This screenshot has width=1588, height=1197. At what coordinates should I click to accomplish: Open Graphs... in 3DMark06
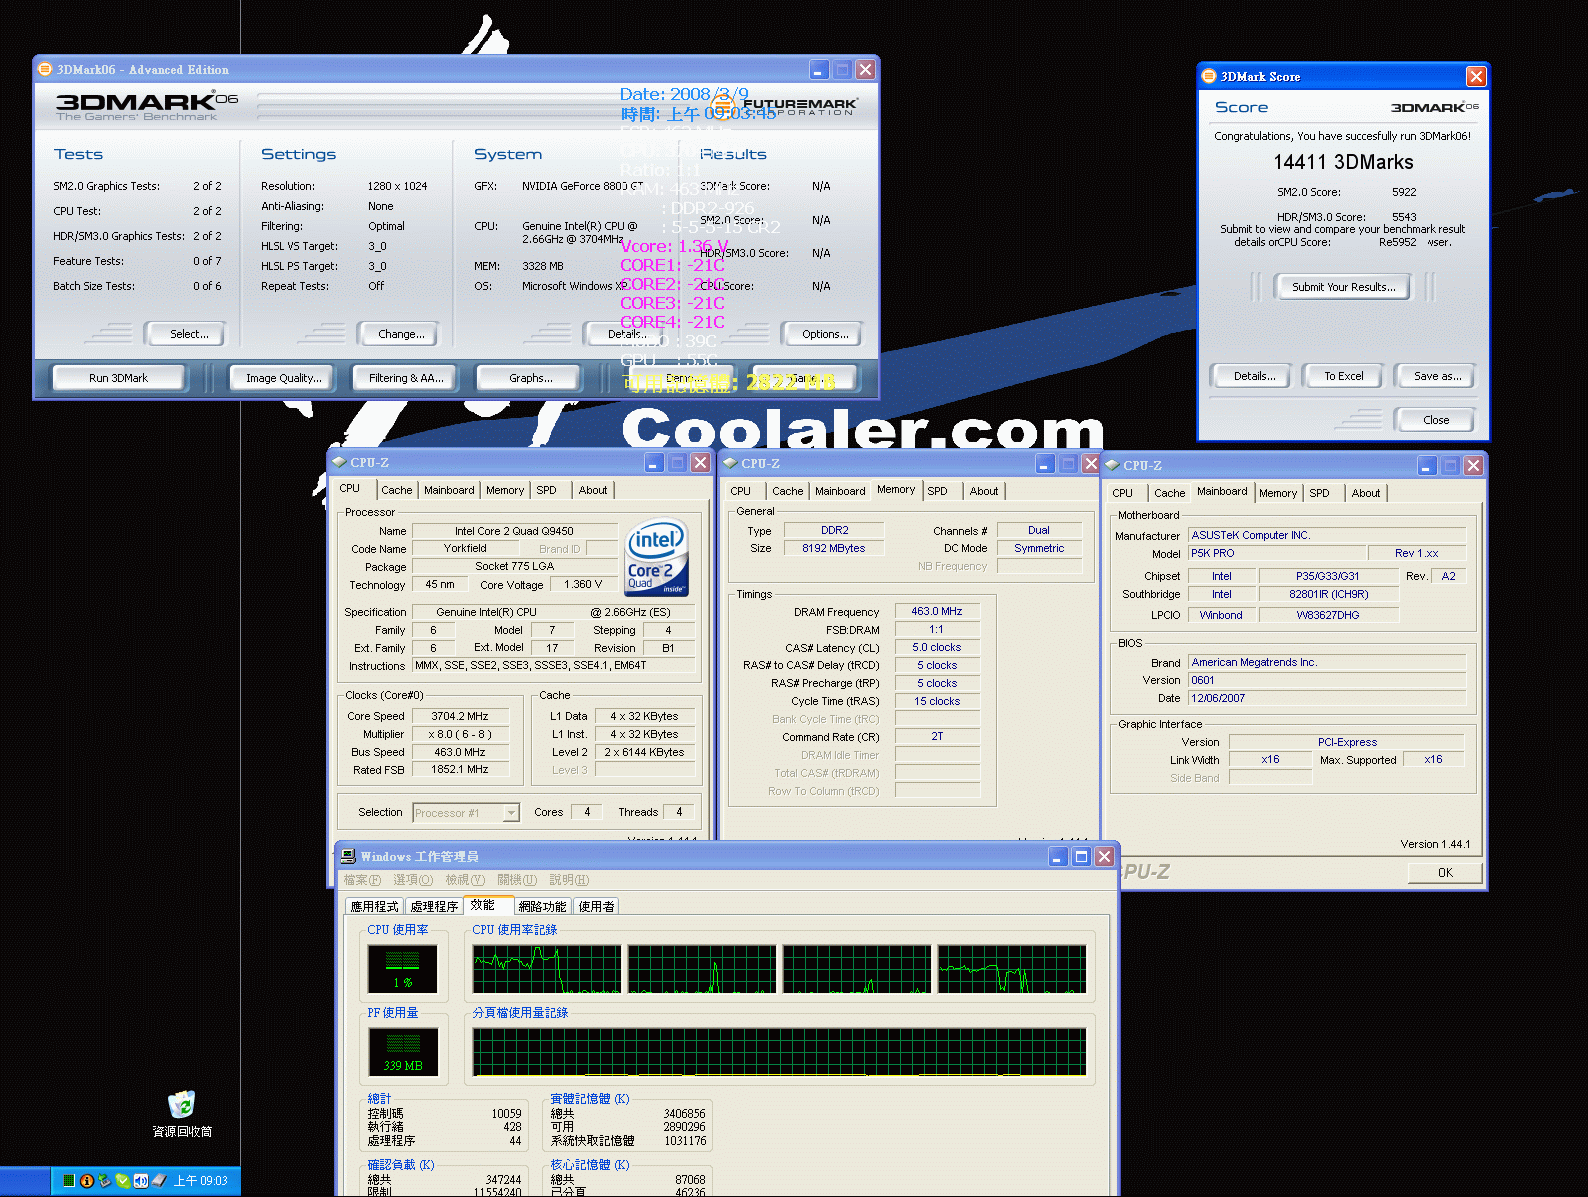coord(530,378)
